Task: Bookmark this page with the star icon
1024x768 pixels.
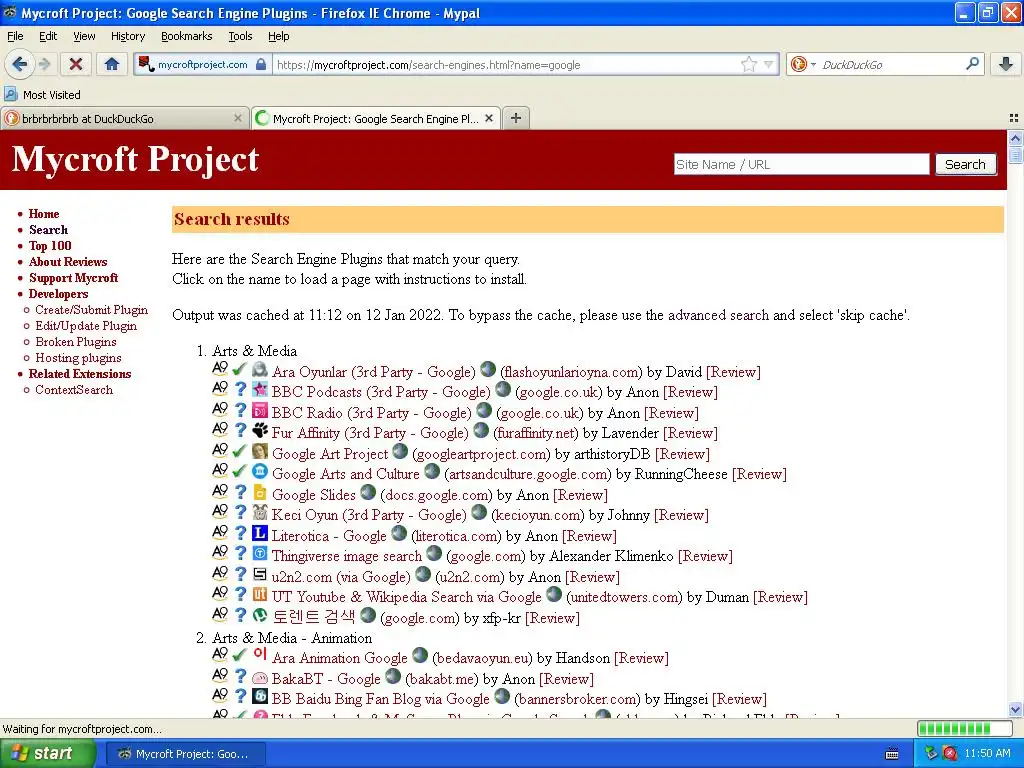Action: (748, 64)
